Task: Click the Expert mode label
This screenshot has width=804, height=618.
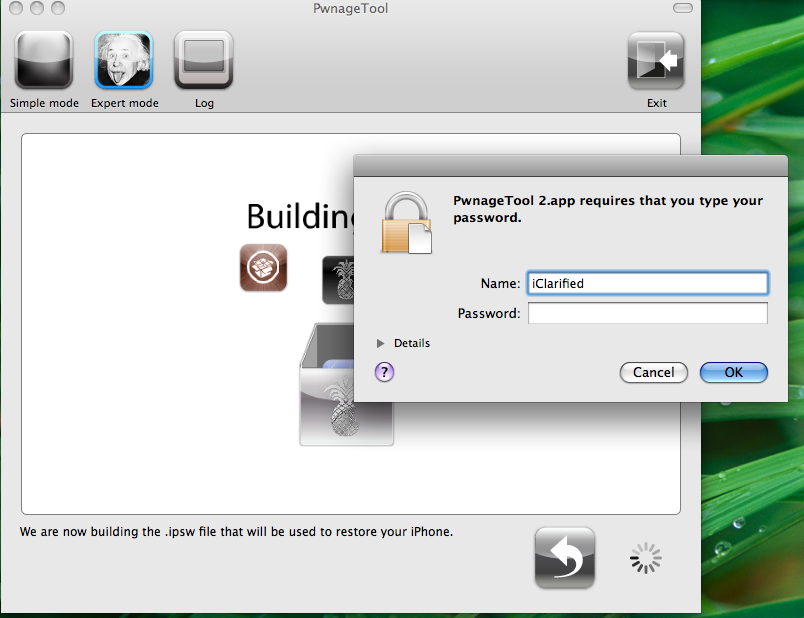Action: (x=125, y=103)
